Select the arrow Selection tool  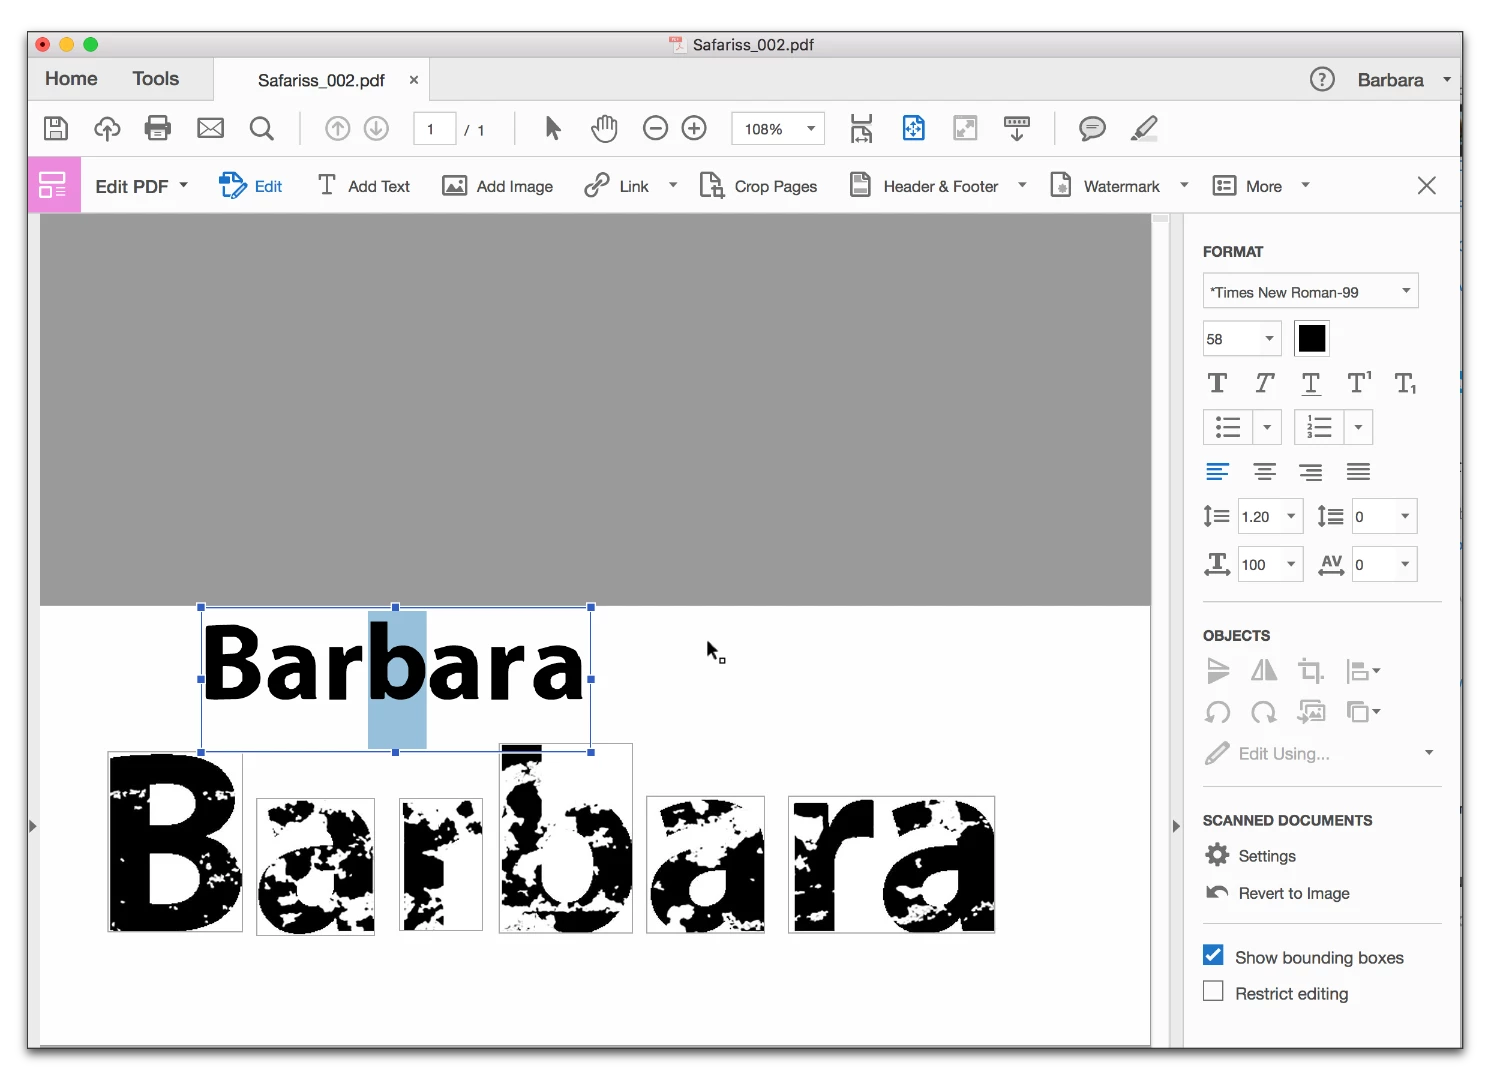553,128
